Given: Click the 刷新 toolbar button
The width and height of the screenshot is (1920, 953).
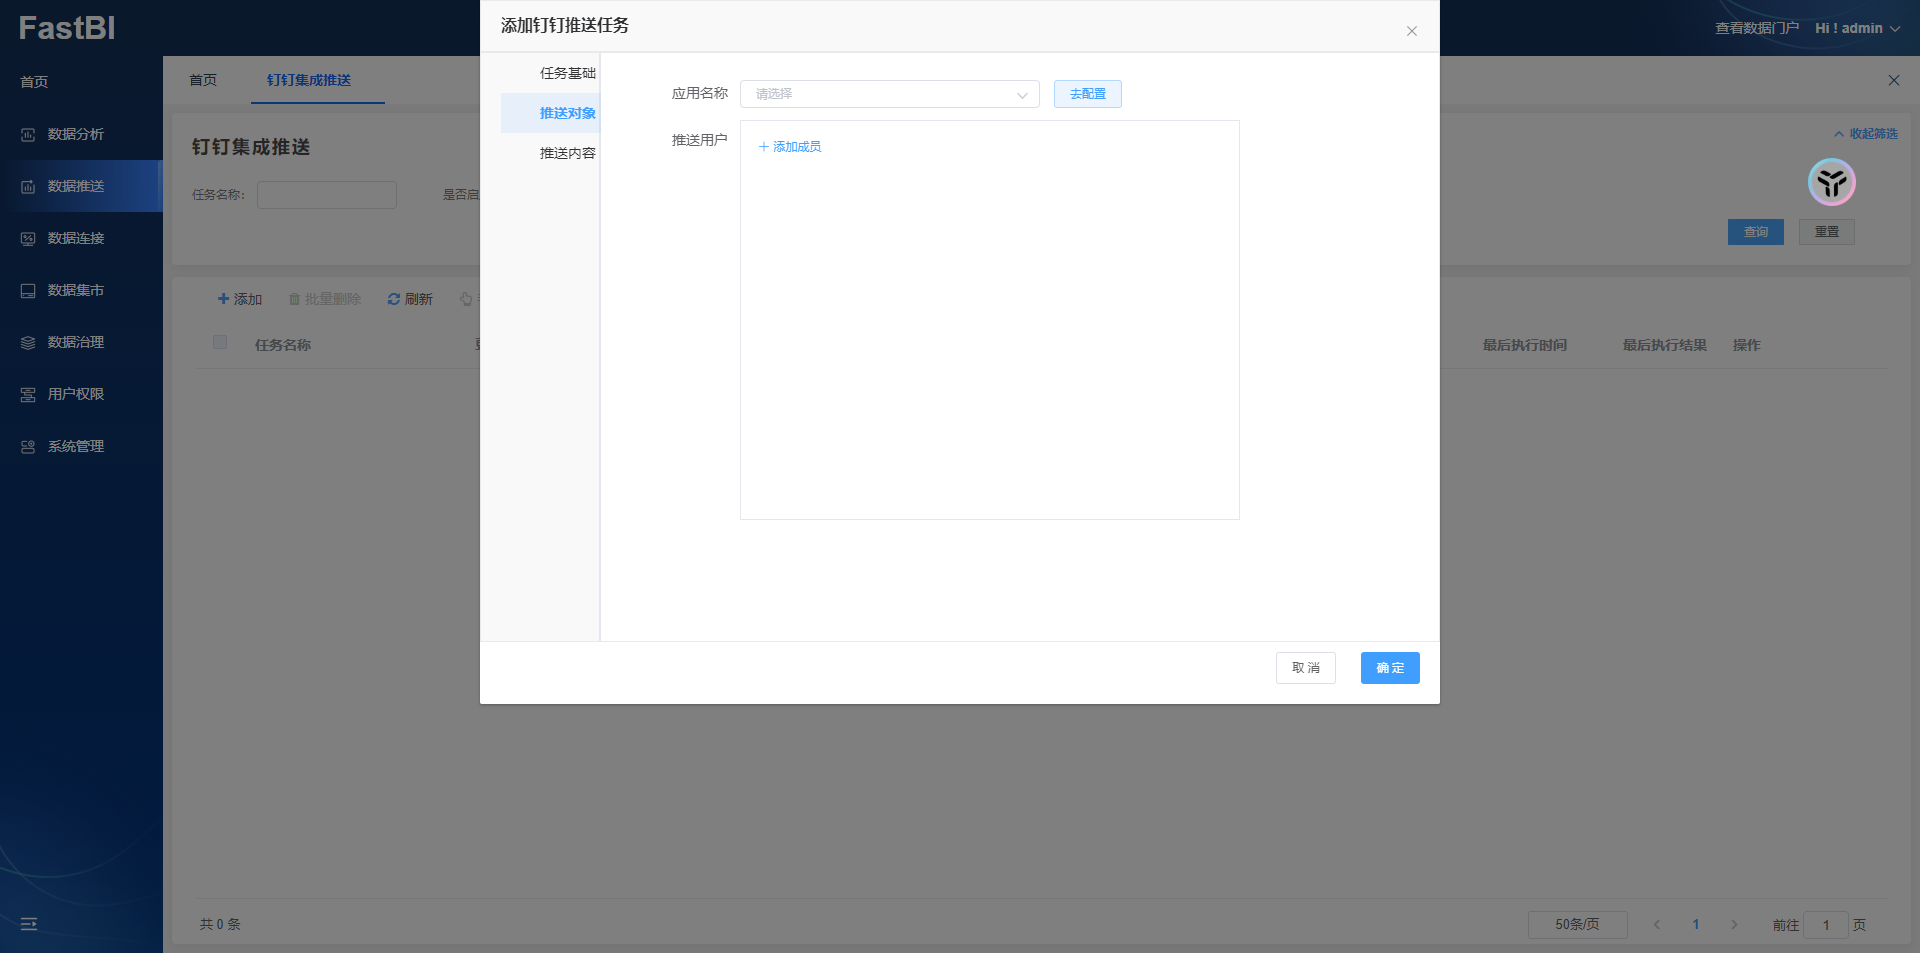Looking at the screenshot, I should click(410, 299).
